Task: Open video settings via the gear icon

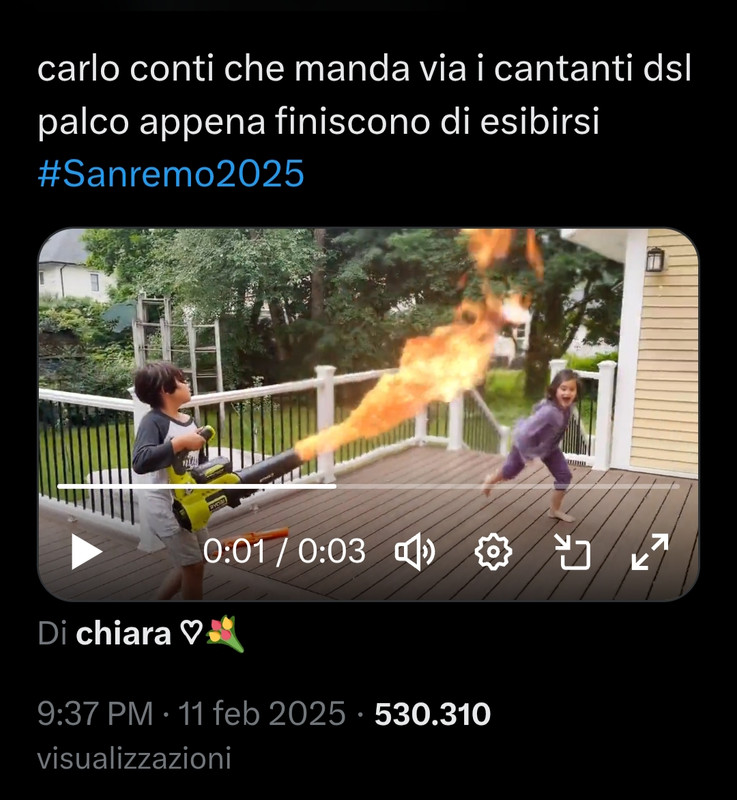Action: pyautogui.click(x=493, y=552)
